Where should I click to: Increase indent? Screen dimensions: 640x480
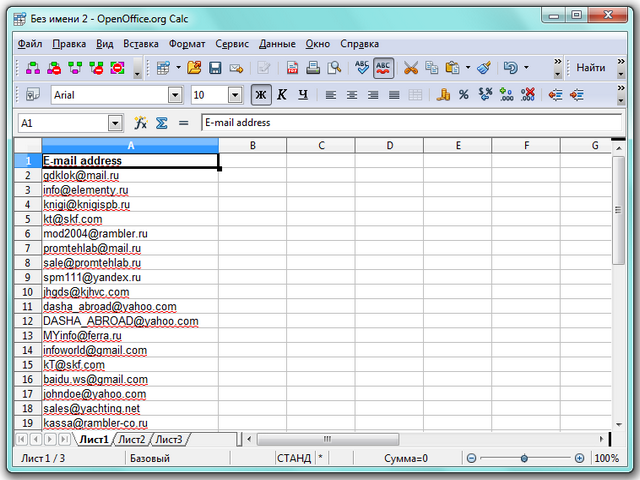point(577,95)
